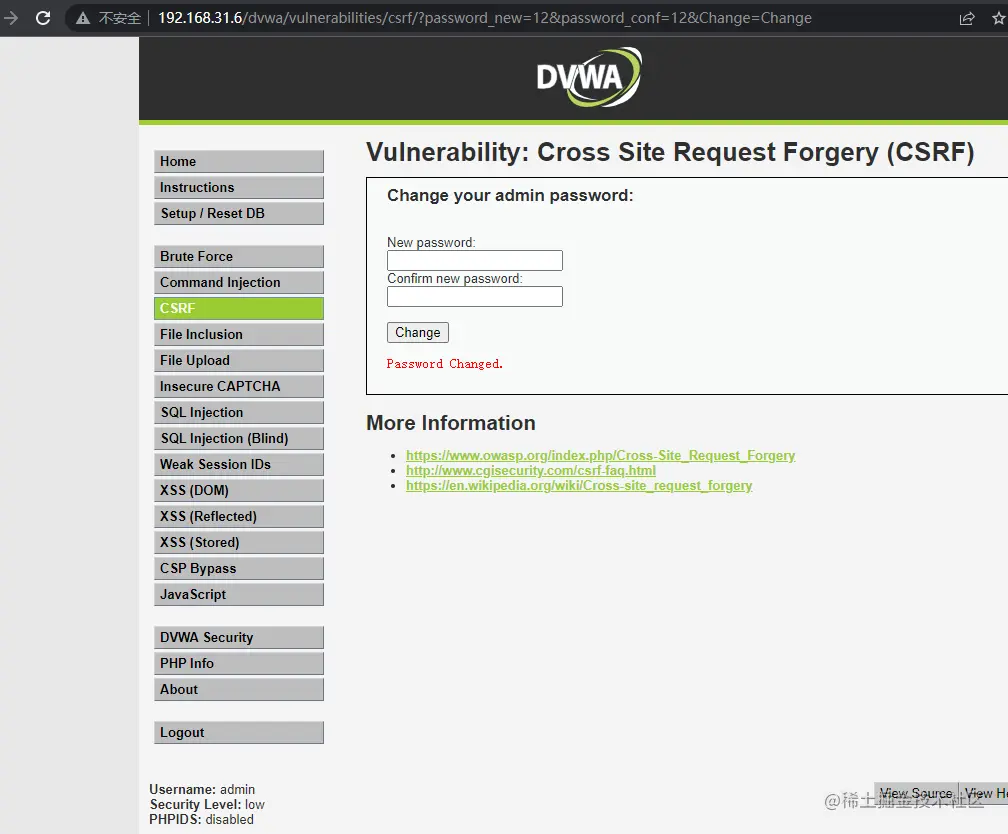Open File Upload page
Viewport: 1008px width, 834px height.
tap(238, 361)
